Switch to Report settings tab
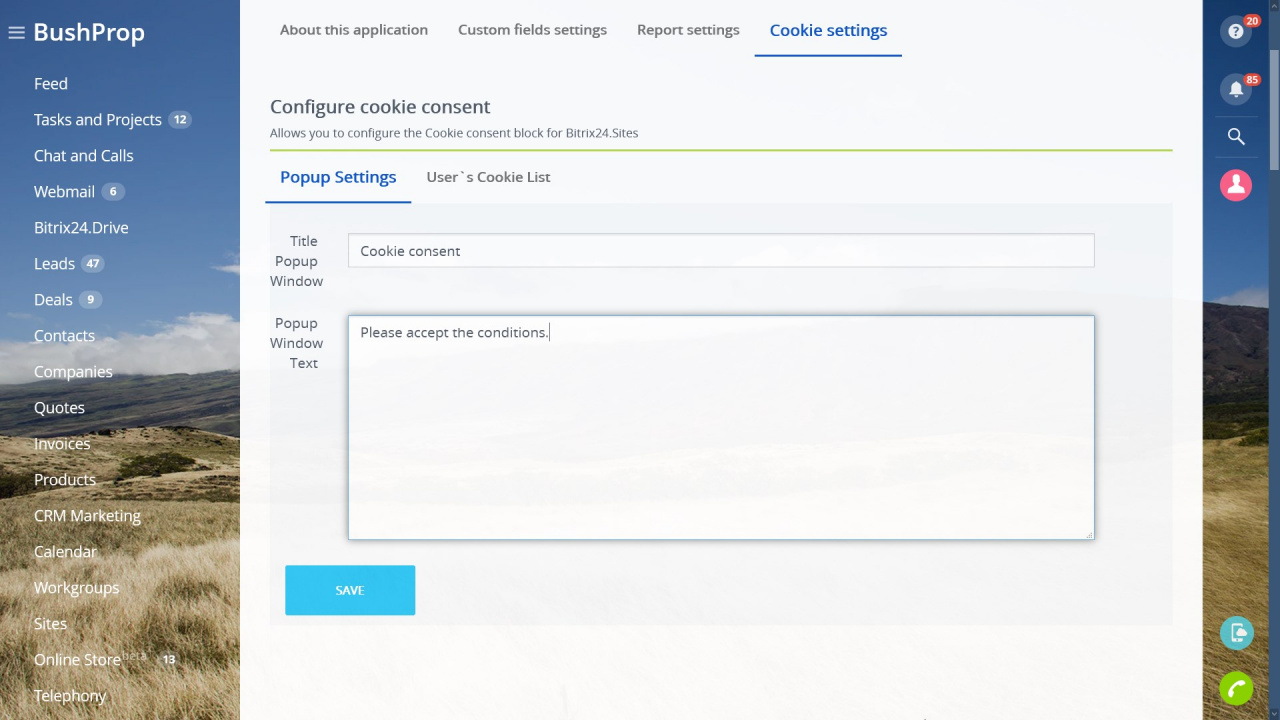The width and height of the screenshot is (1280, 720). 688,30
